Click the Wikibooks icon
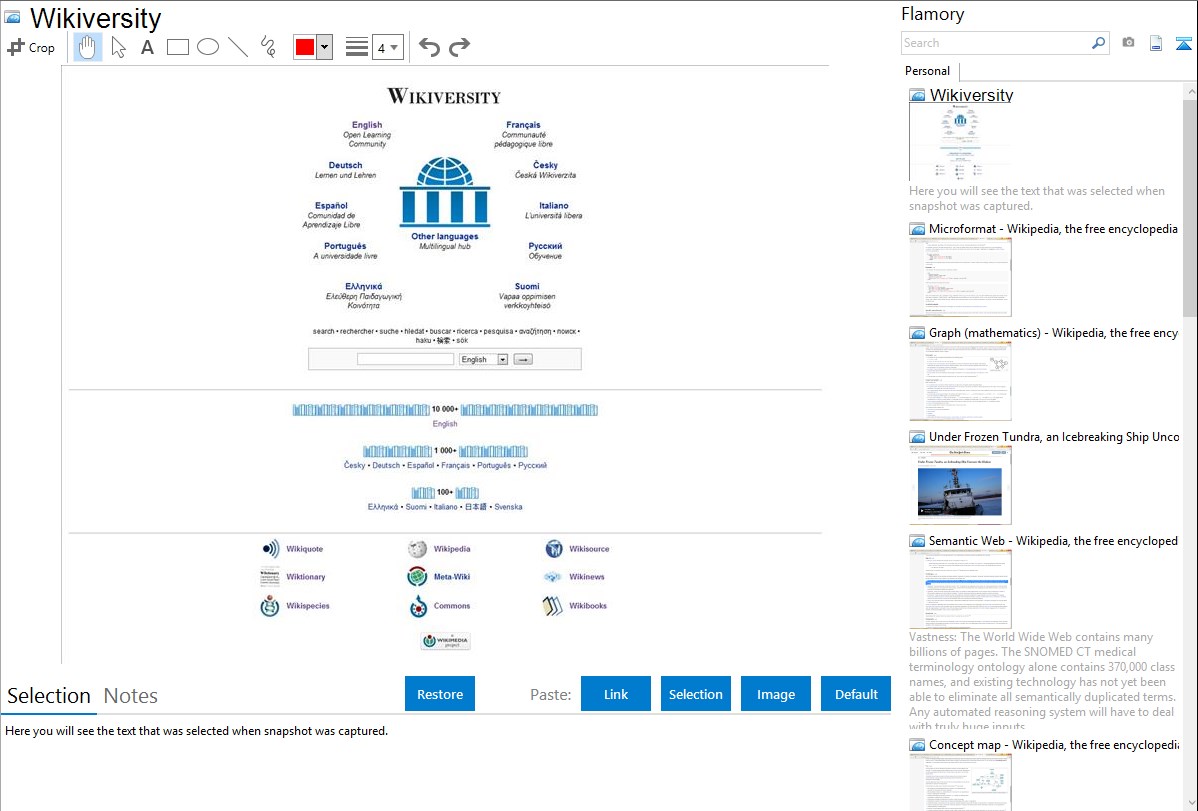Image resolution: width=1198 pixels, height=811 pixels. pos(552,606)
